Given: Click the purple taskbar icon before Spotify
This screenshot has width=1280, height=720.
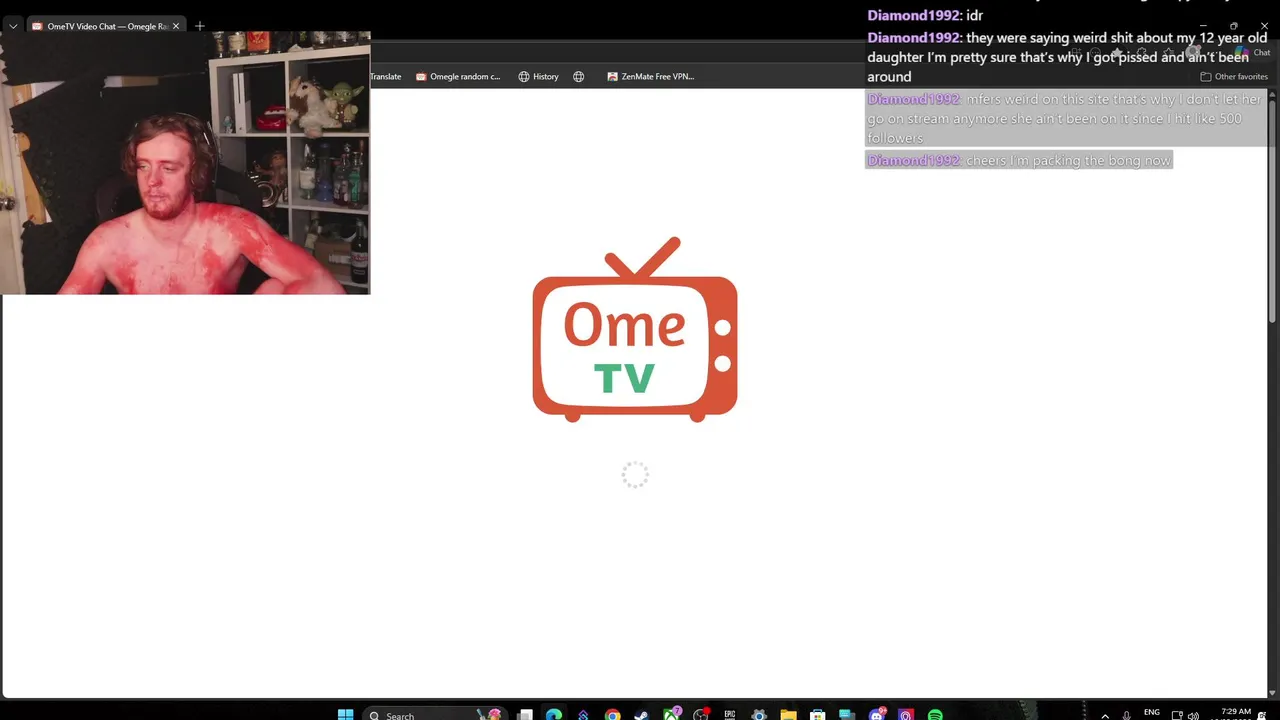Looking at the screenshot, I should [x=906, y=714].
